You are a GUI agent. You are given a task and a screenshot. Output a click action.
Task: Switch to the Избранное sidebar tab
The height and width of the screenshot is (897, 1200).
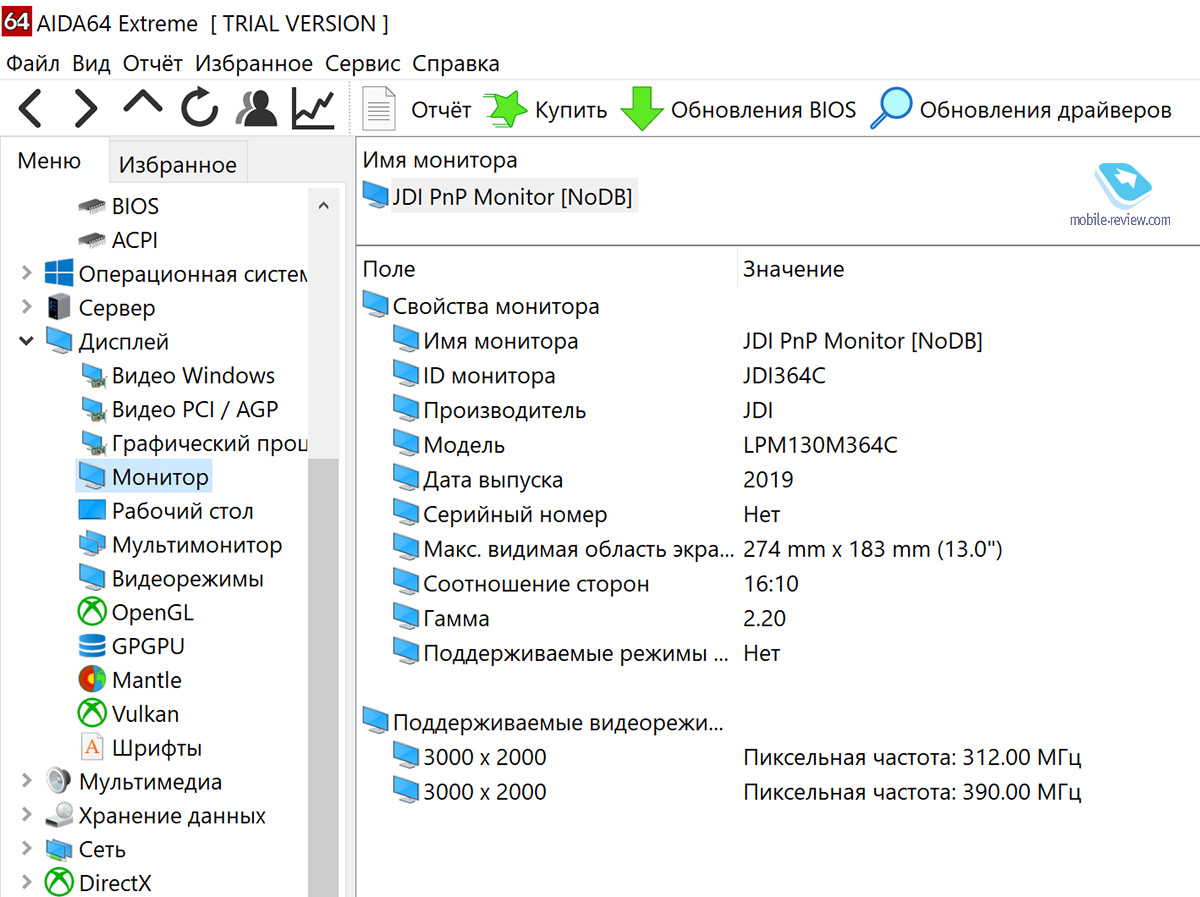pos(177,165)
